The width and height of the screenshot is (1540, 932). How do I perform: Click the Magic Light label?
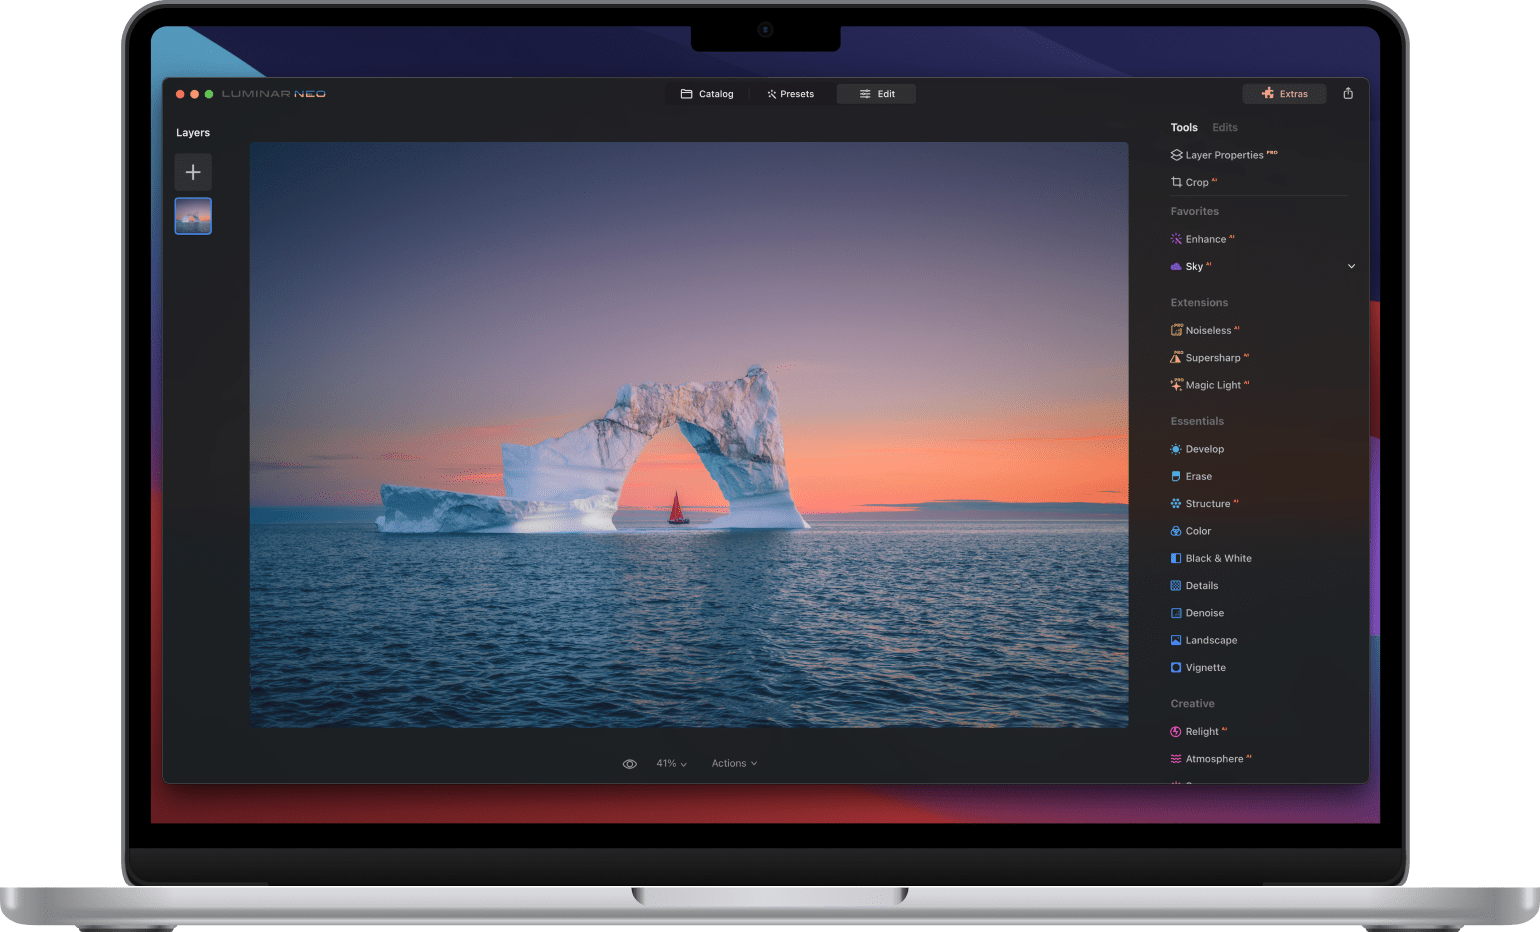pos(1213,385)
